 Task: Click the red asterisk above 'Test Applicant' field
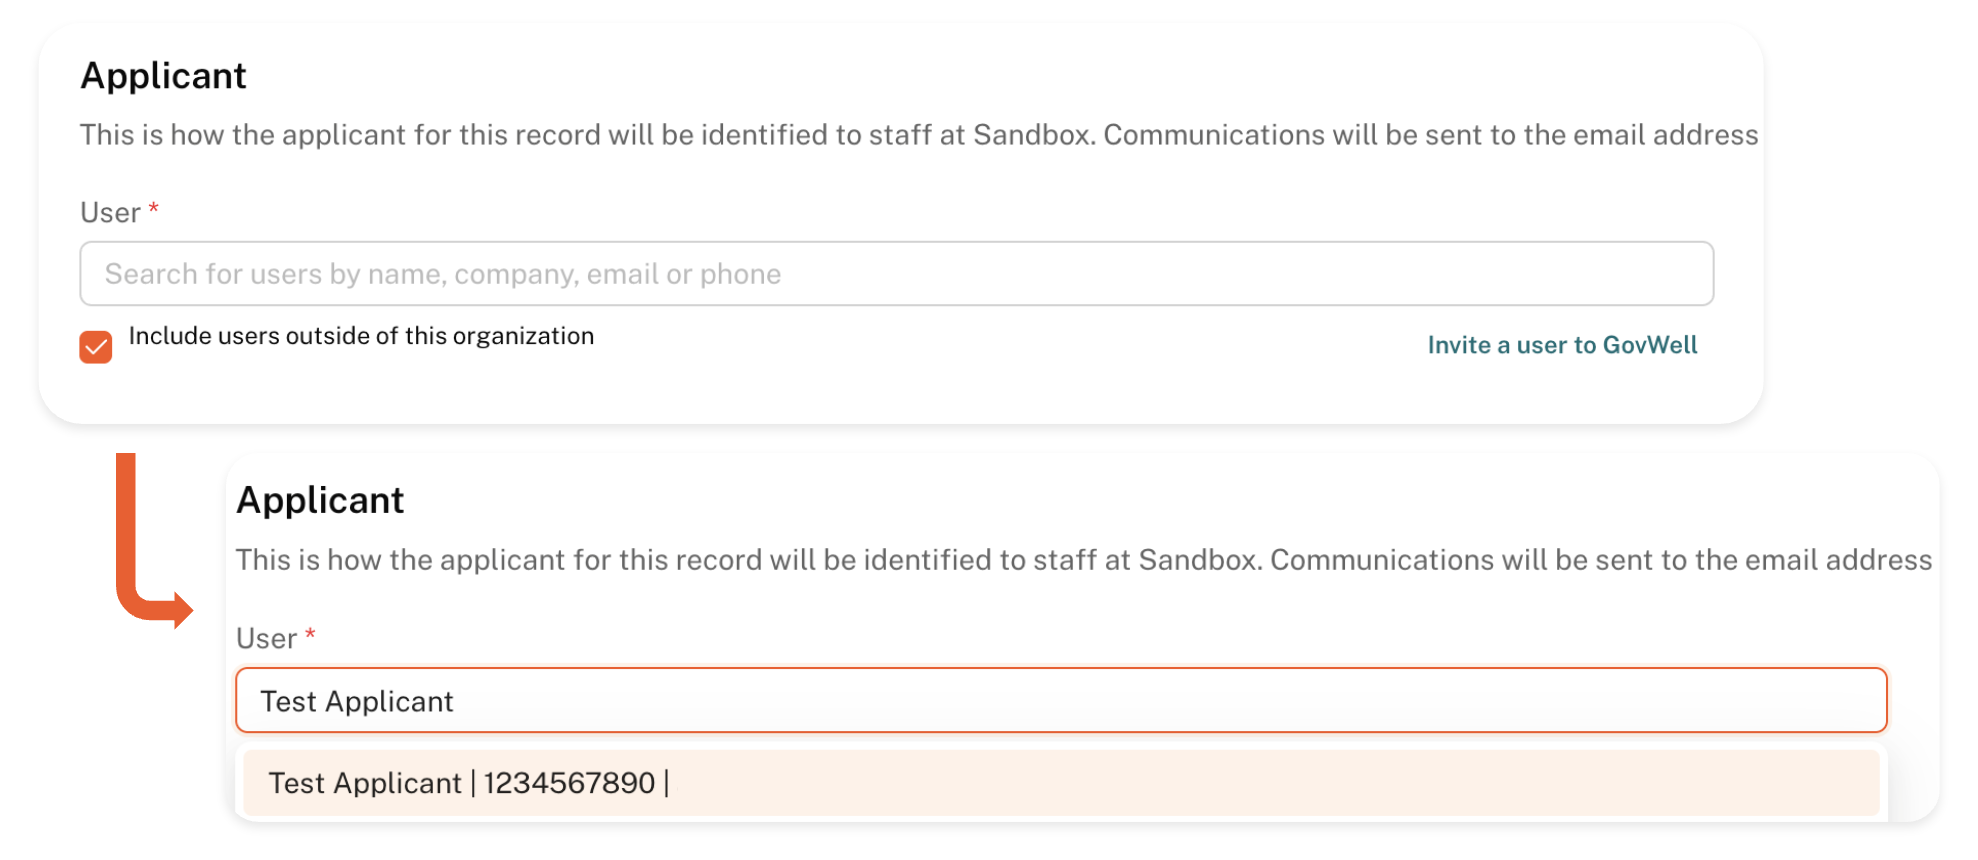coord(311,634)
